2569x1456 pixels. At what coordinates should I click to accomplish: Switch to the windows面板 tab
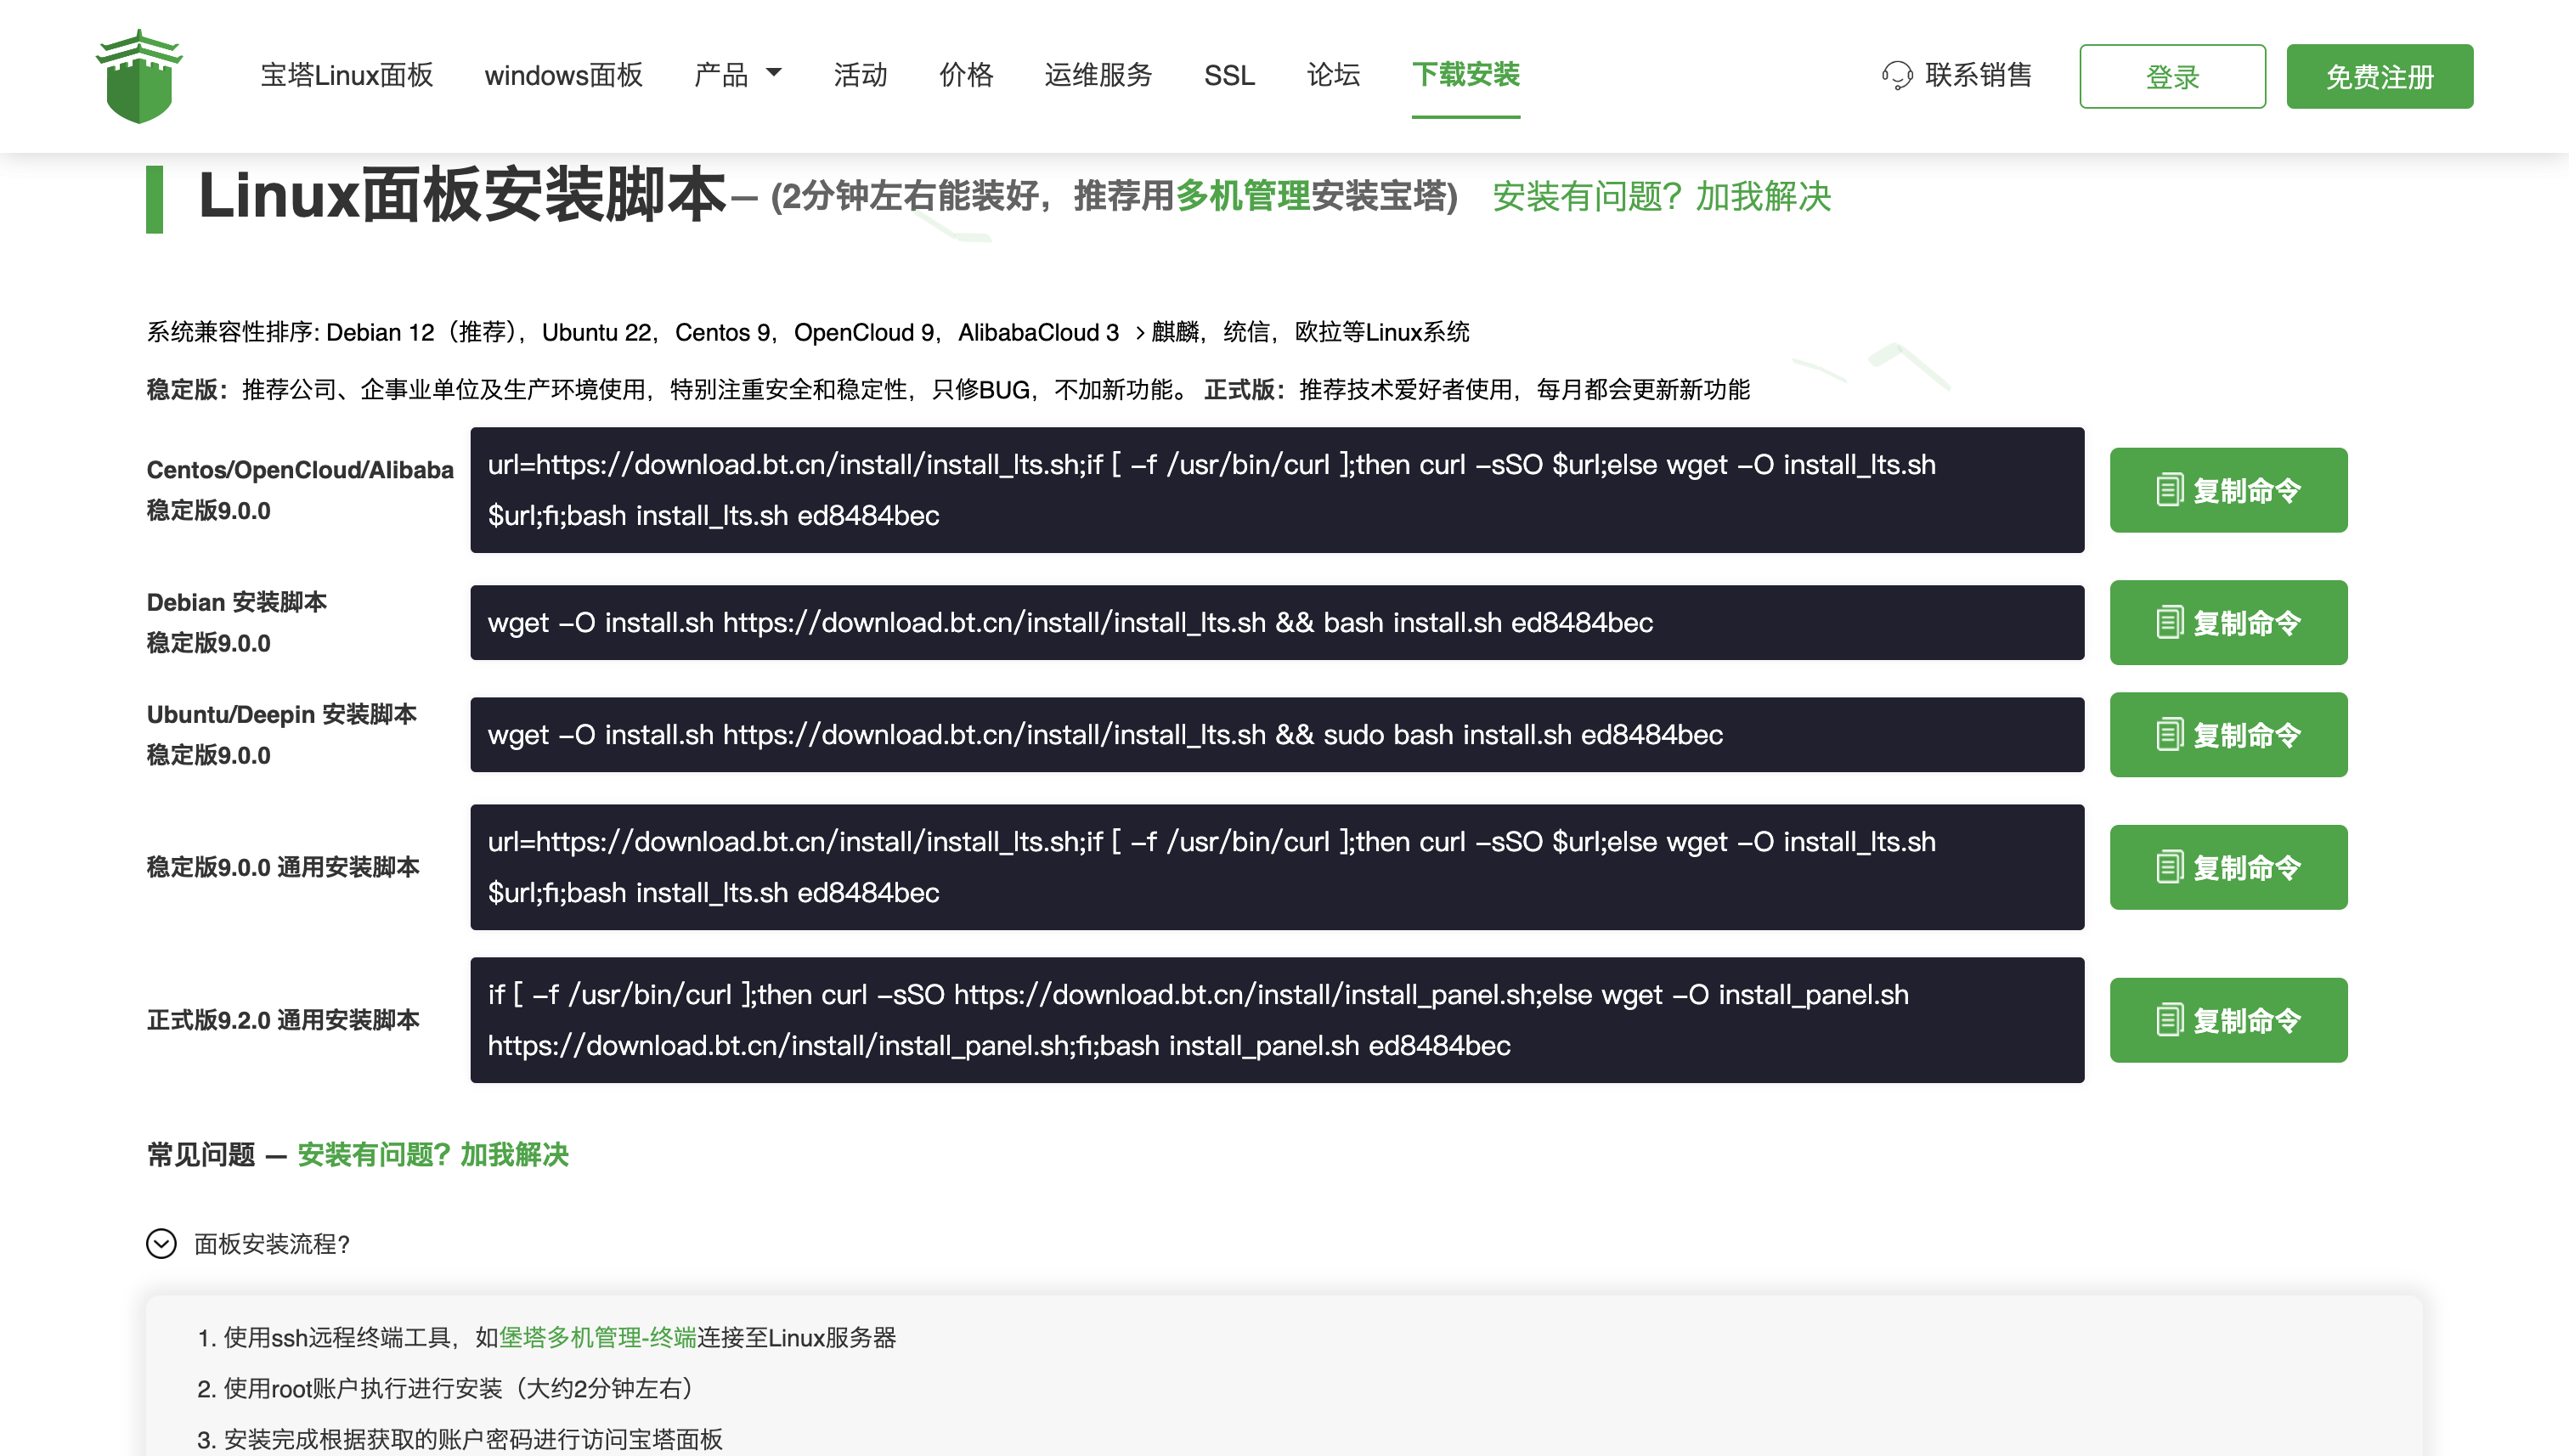coord(563,75)
